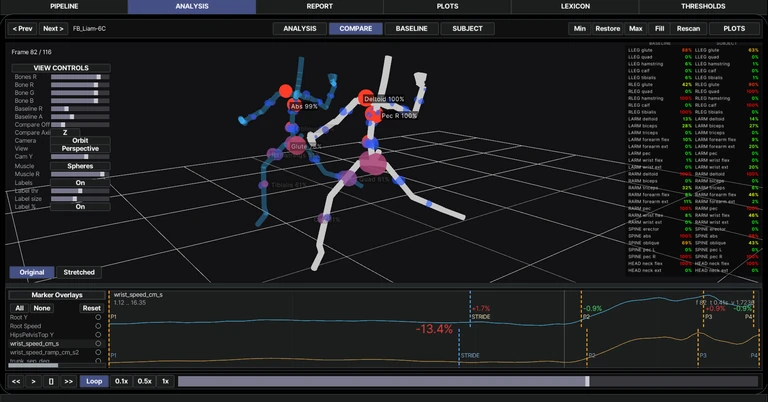Adjust the Bone G slider
Screen dimensions: 768x402
[x=80, y=93]
